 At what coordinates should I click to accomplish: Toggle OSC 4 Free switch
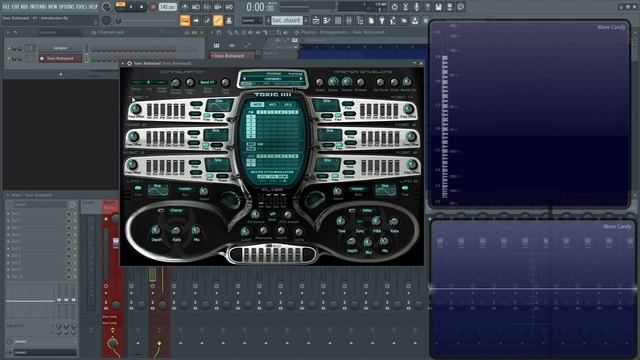pos(338,117)
